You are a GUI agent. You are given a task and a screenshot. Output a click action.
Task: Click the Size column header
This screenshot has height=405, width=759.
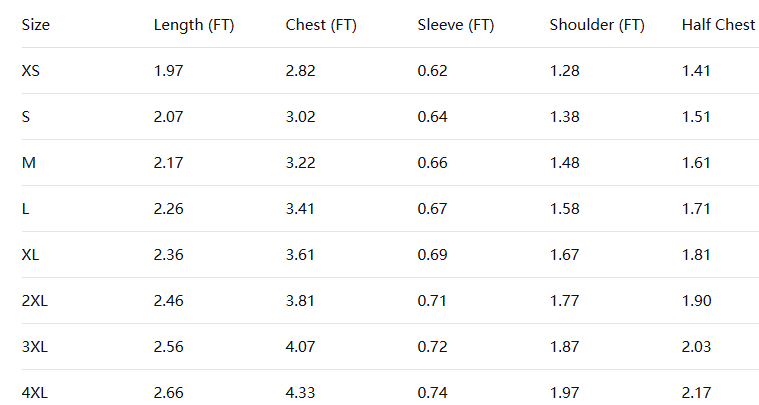(36, 25)
